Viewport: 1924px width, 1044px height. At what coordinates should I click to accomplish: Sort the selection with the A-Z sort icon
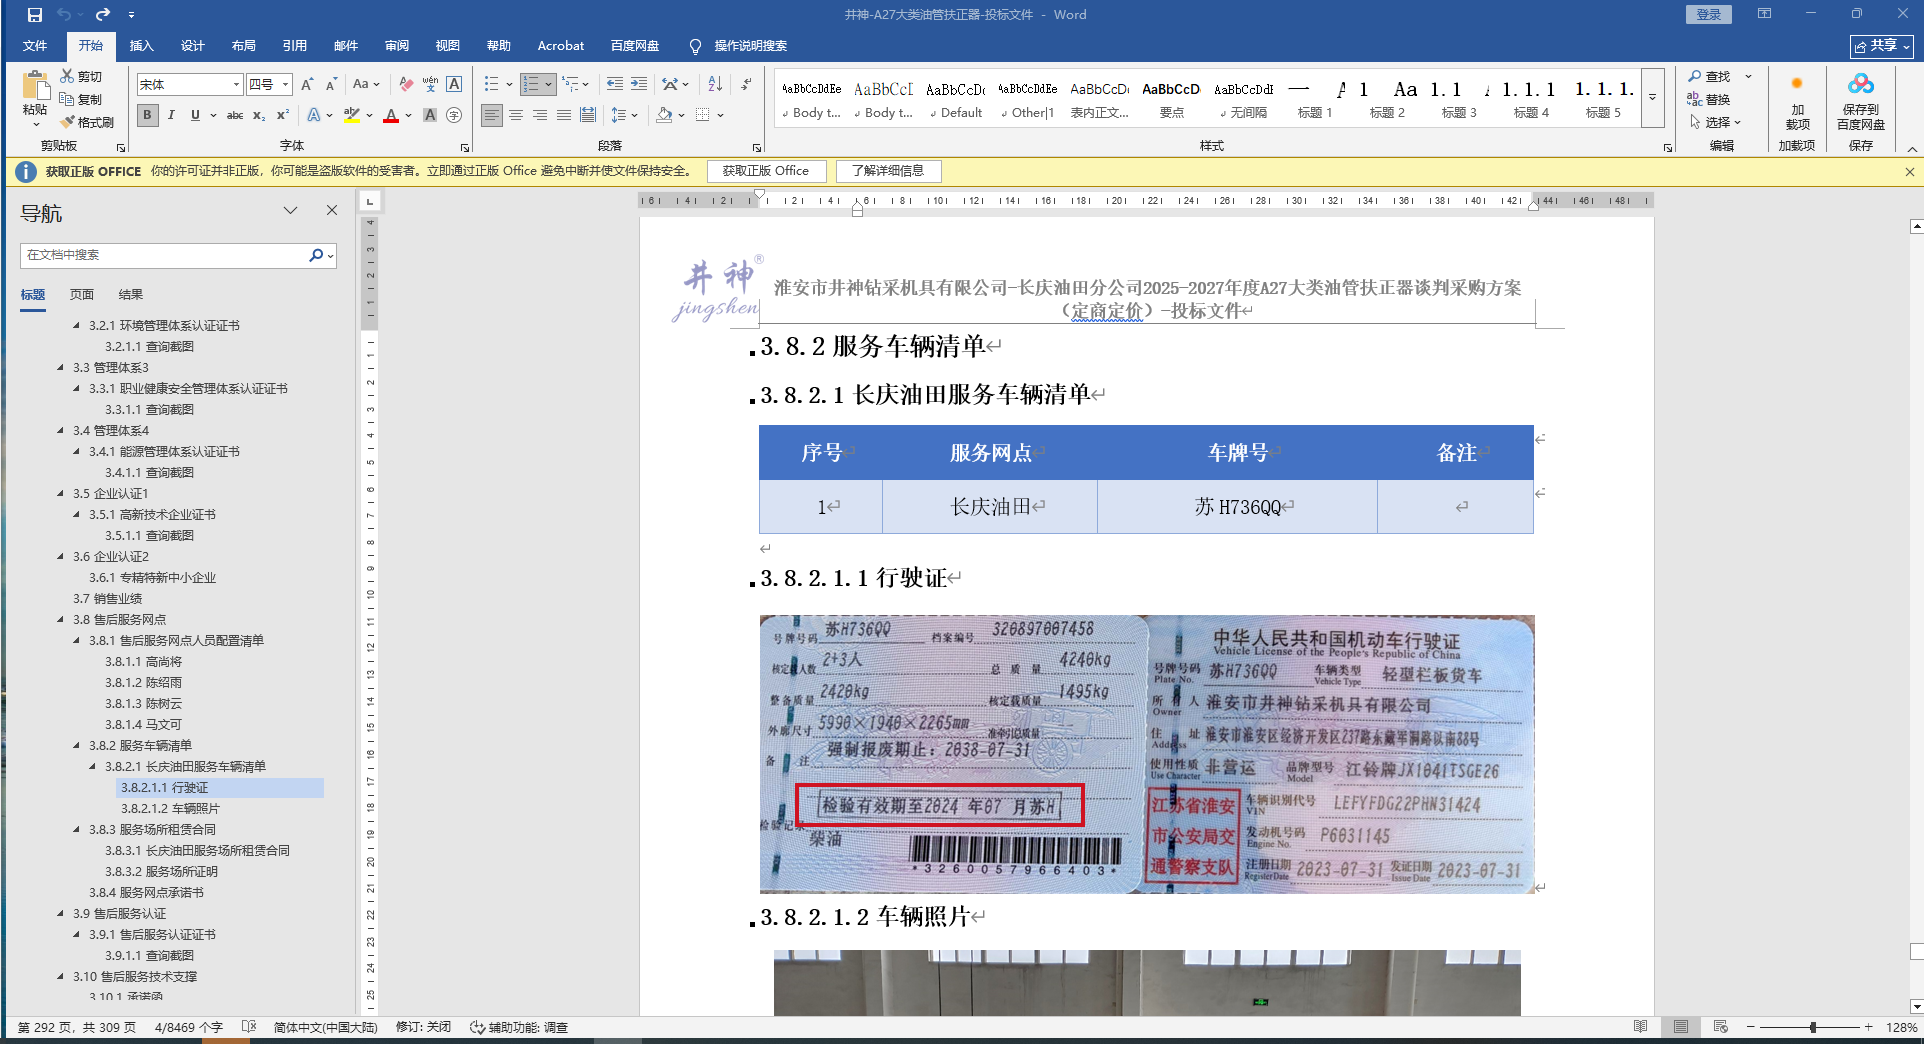[x=715, y=85]
